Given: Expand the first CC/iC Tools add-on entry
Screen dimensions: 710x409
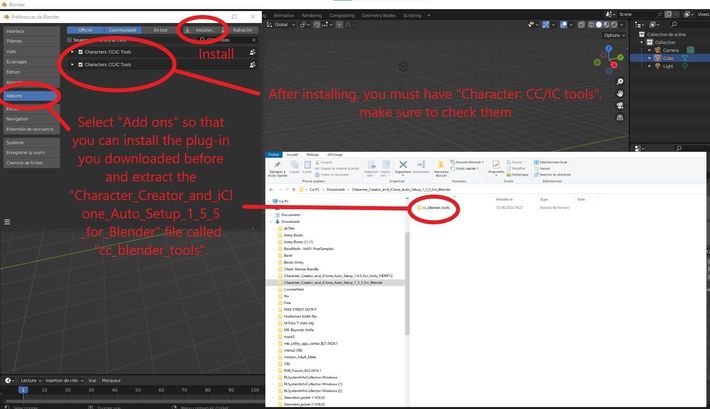Looking at the screenshot, I should pos(71,51).
